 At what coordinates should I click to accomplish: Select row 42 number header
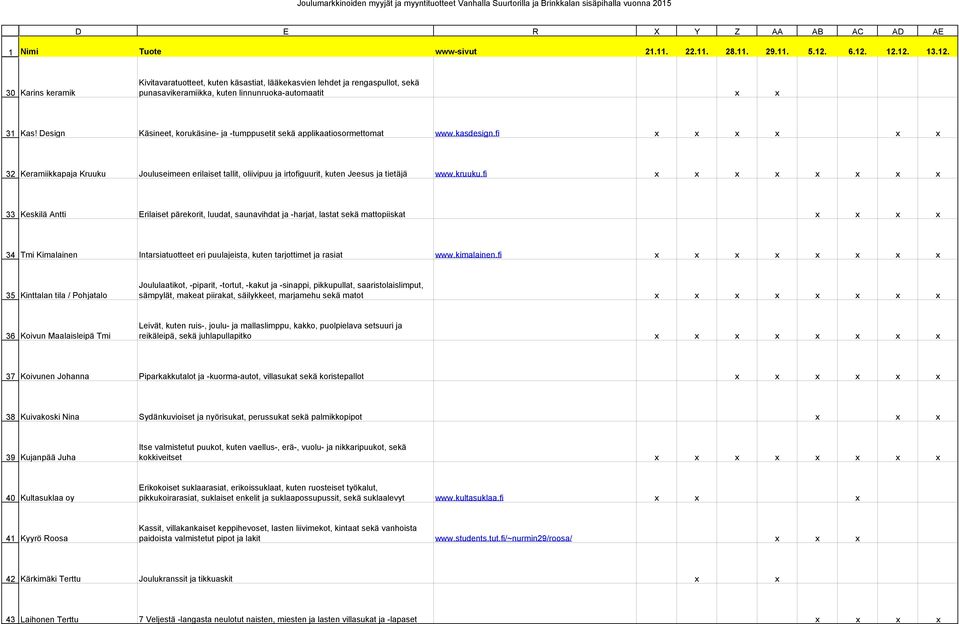(x=10, y=563)
